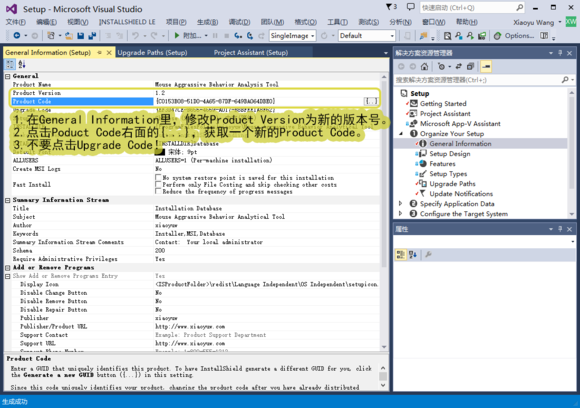Click the green Start debugging arrow
Image resolution: width=580 pixels, height=408 pixels.
[177, 36]
